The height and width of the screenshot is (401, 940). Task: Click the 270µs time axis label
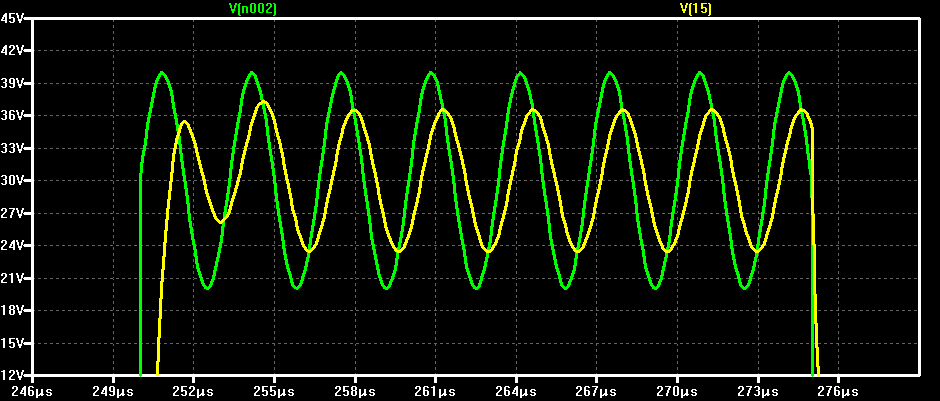coord(677,391)
